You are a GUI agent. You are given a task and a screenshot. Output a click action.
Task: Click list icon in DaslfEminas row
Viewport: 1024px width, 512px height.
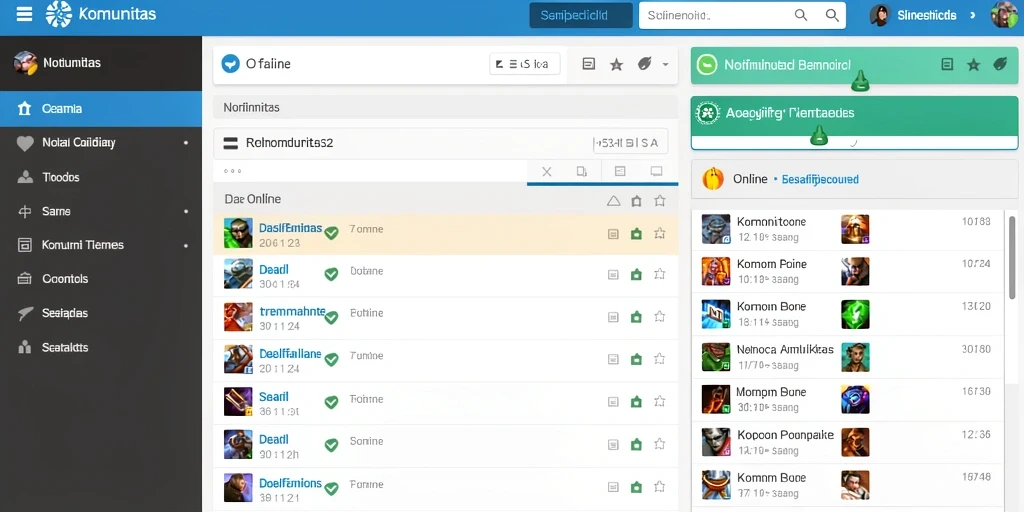(x=613, y=234)
